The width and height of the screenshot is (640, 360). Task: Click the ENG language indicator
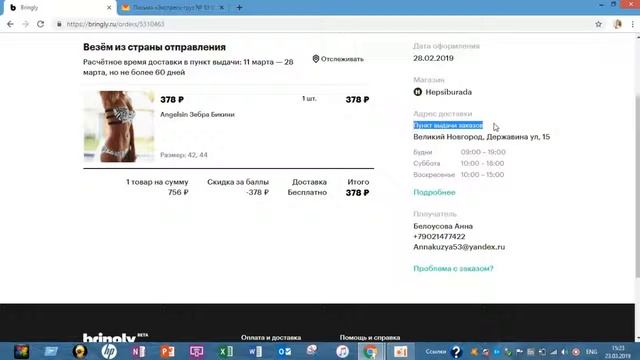click(591, 351)
